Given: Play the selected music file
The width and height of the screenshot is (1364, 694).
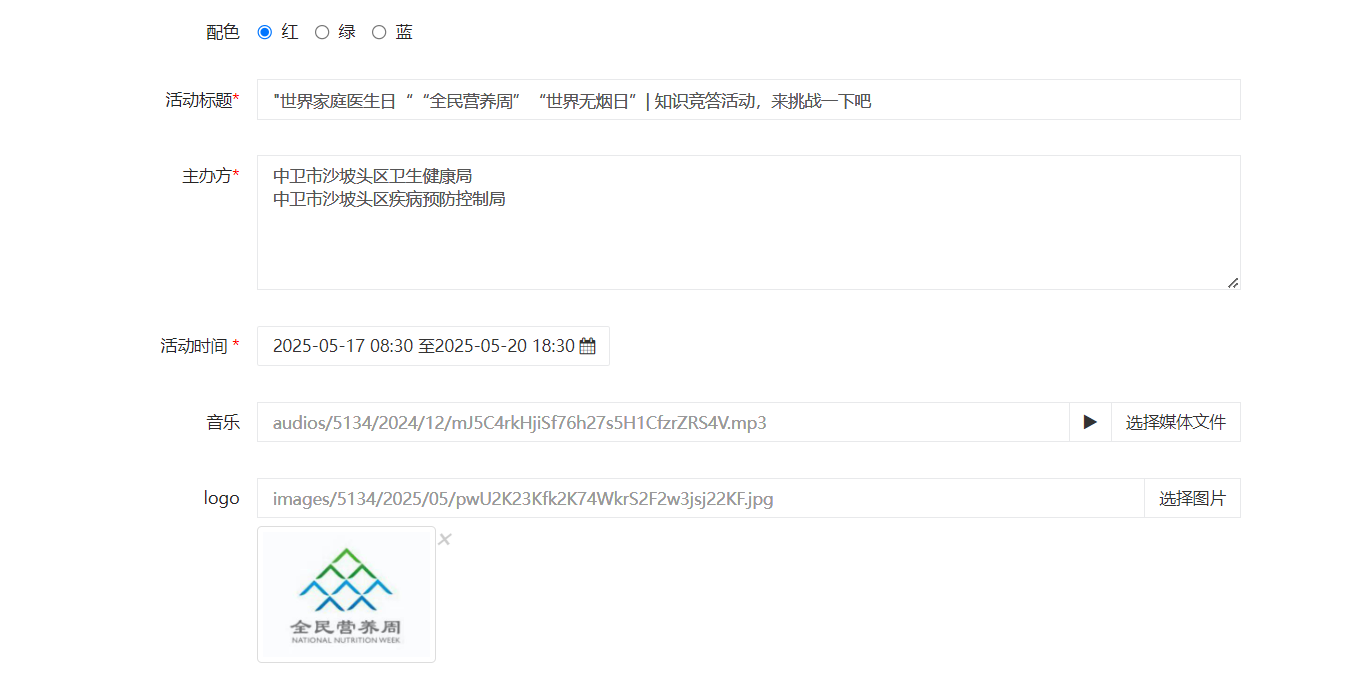Looking at the screenshot, I should tap(1090, 422).
